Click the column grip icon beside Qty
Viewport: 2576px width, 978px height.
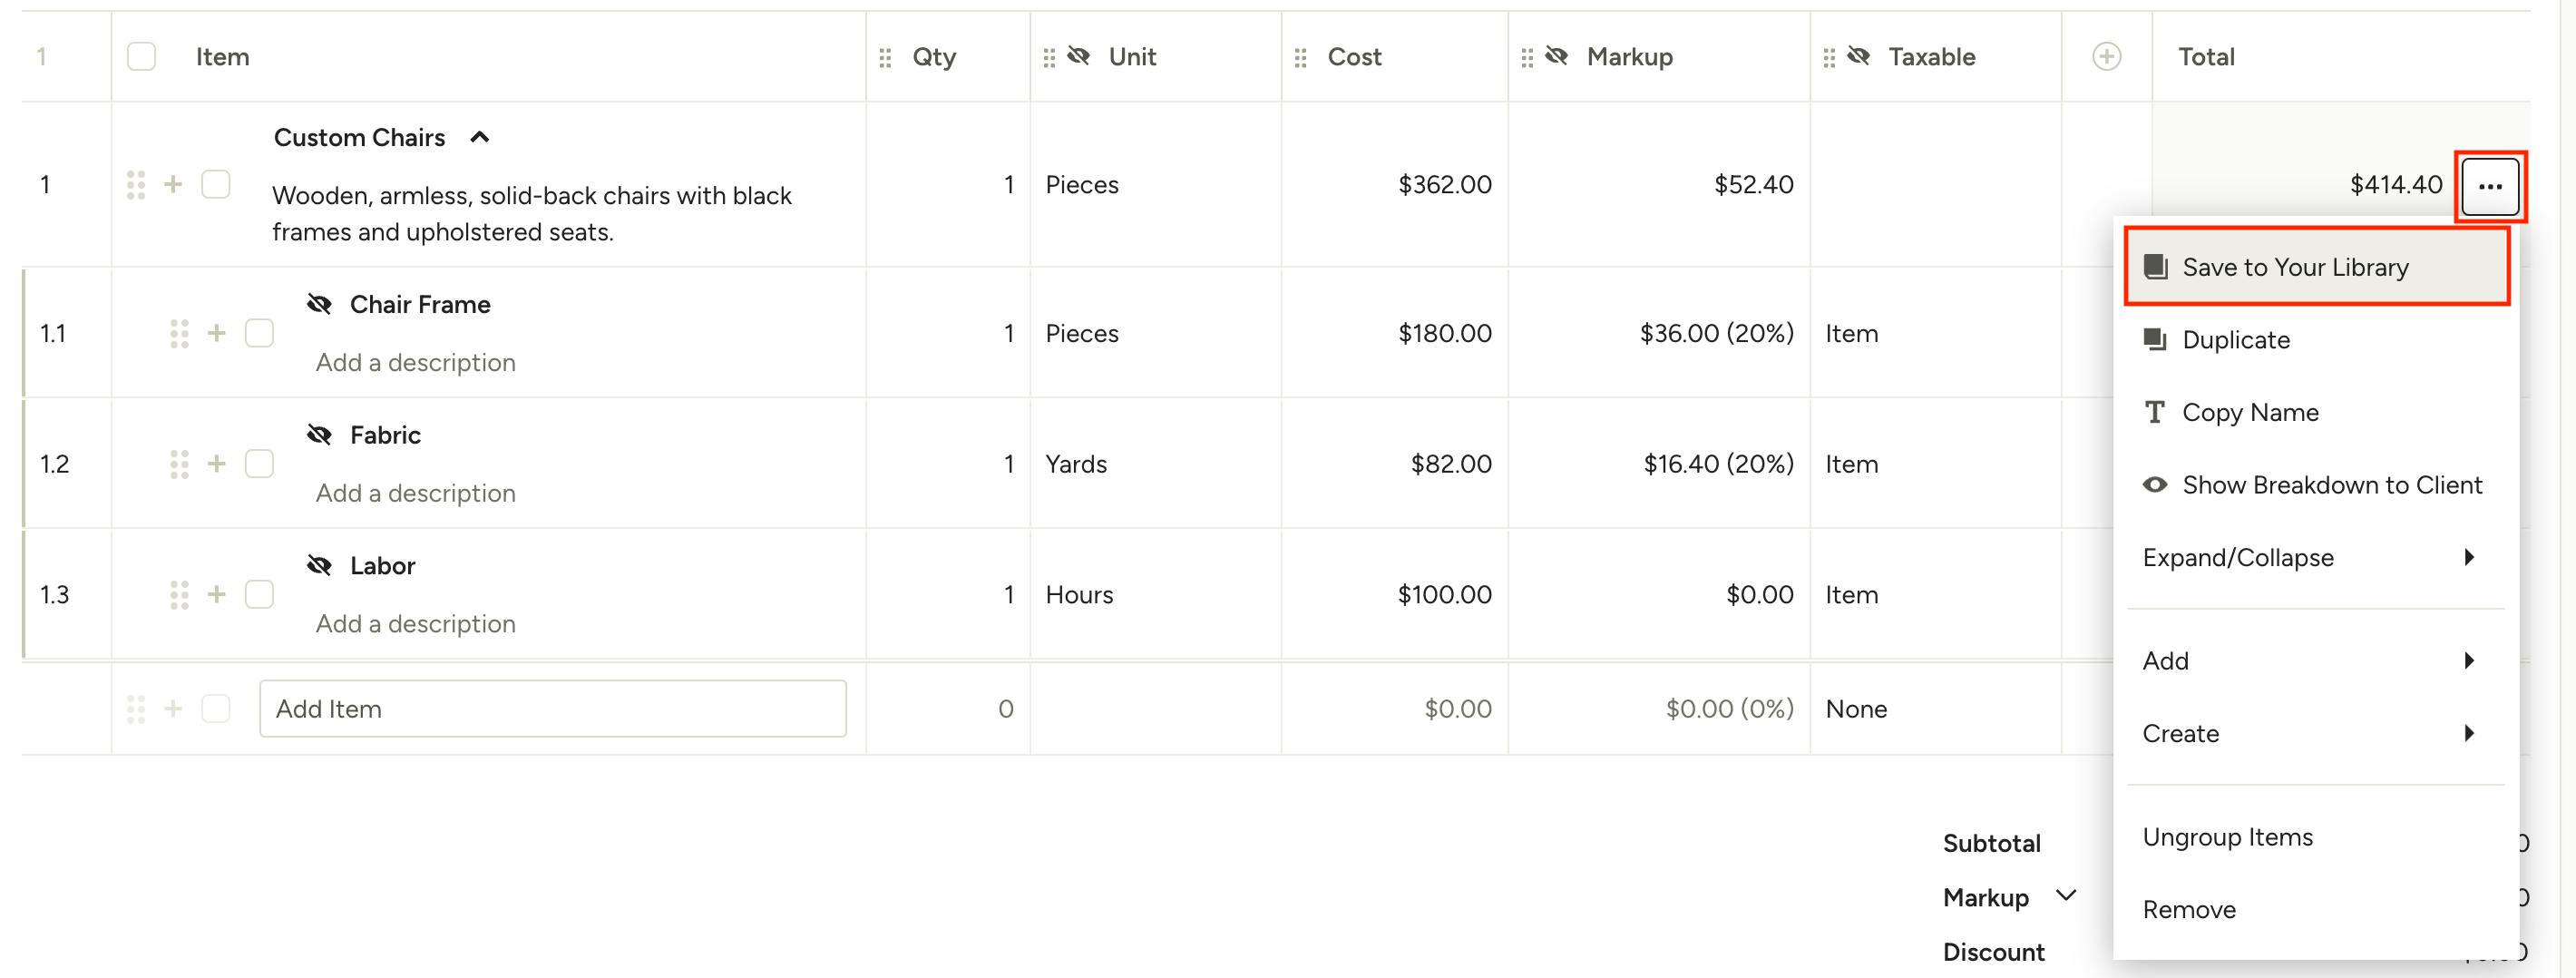pyautogui.click(x=885, y=58)
